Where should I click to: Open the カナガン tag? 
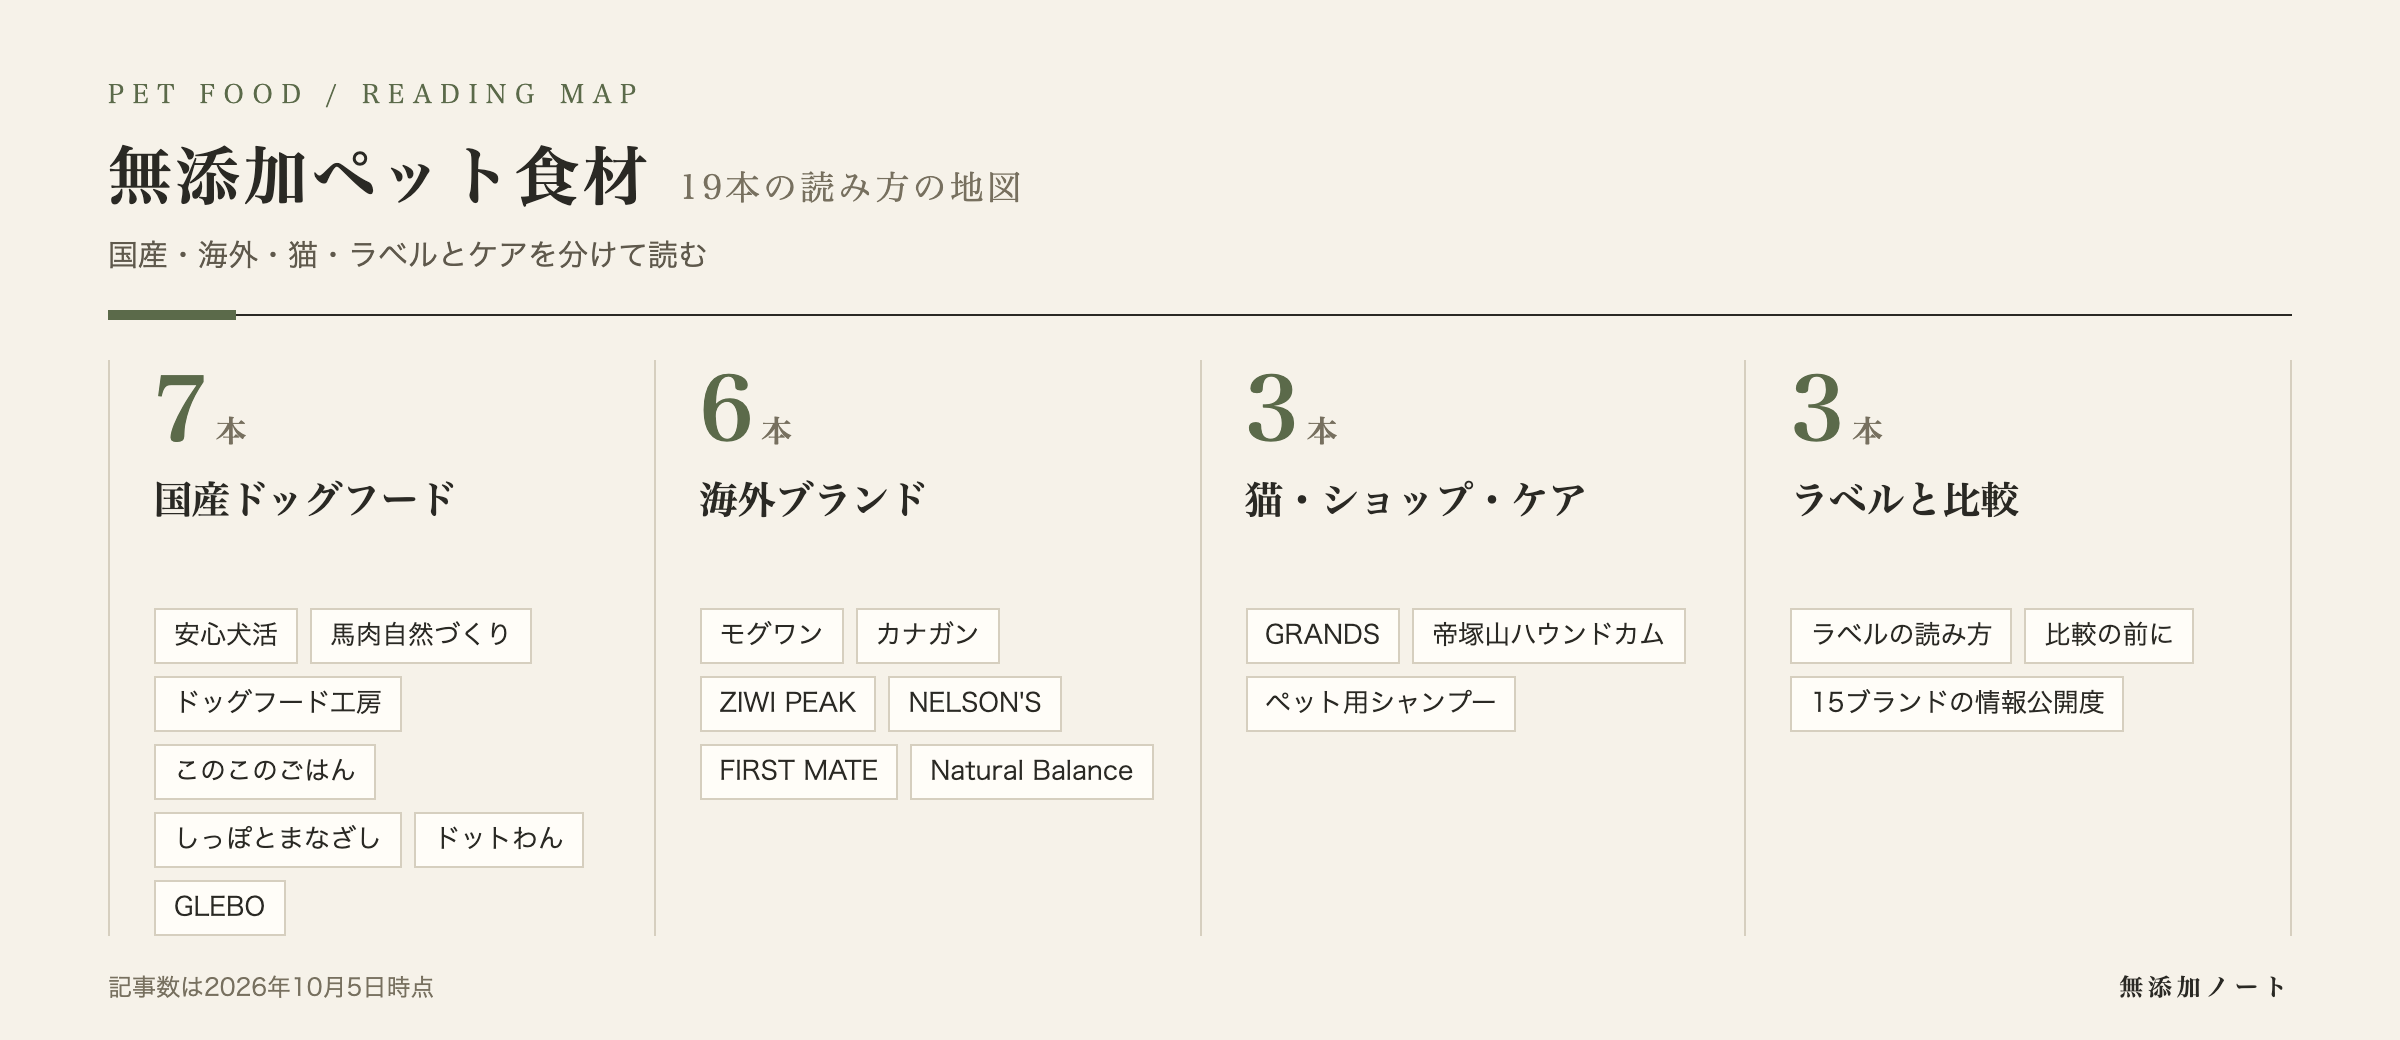(x=927, y=635)
